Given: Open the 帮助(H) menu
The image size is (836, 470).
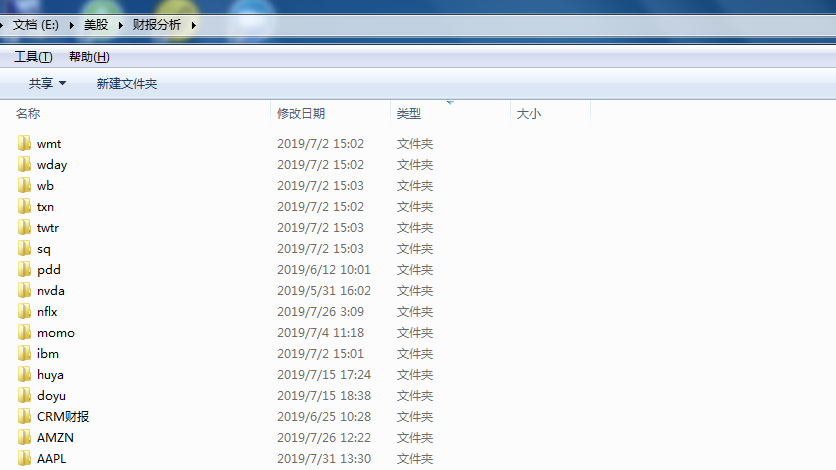Looking at the screenshot, I should (90, 57).
